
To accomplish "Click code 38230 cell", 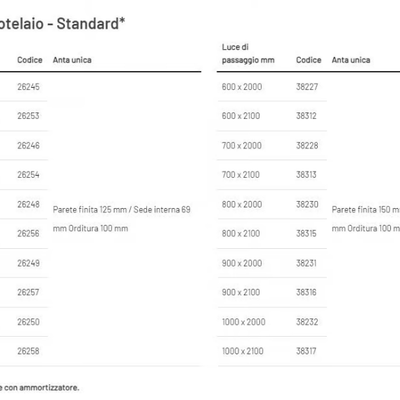I will pos(307,204).
